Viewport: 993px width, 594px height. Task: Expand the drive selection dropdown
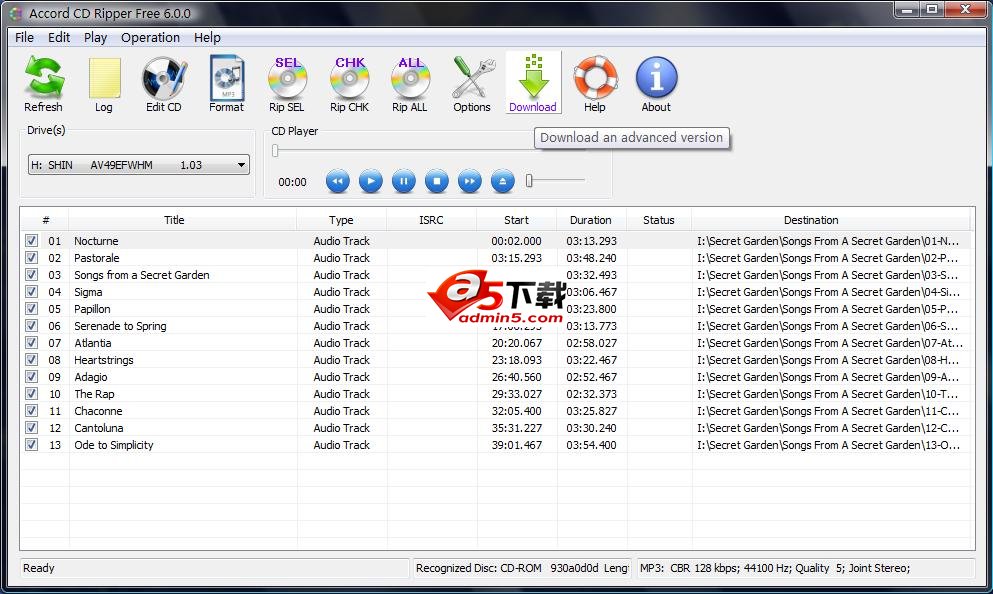point(241,165)
